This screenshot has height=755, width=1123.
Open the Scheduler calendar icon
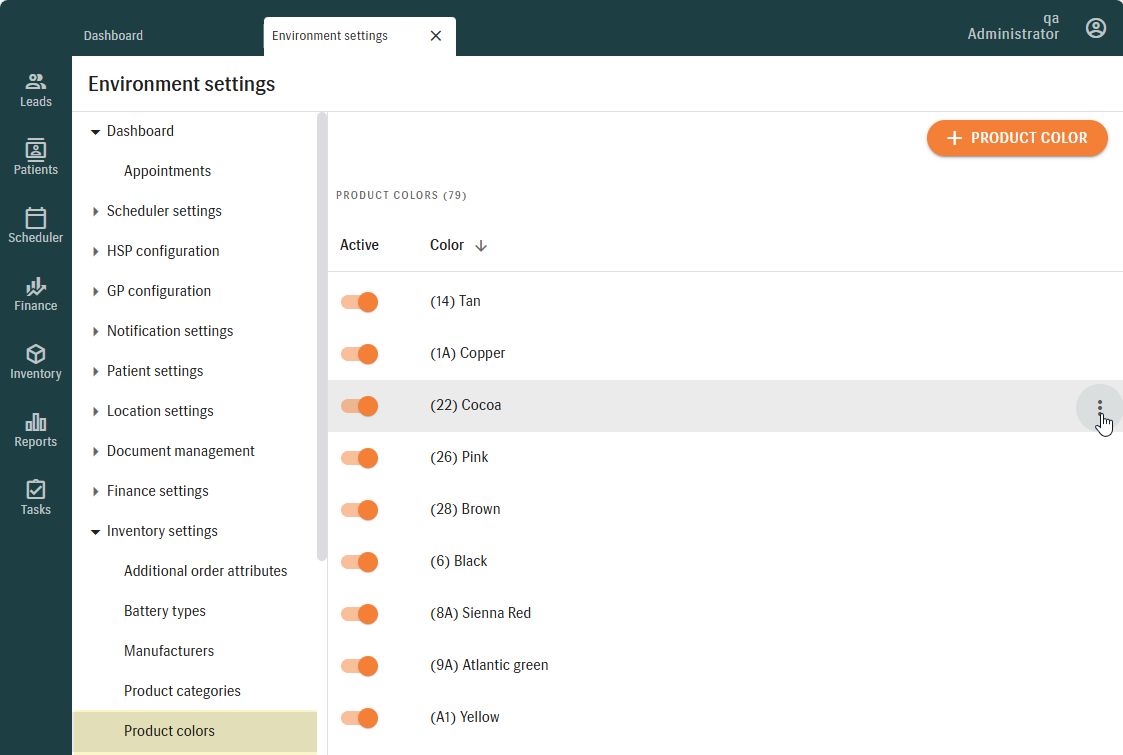(x=36, y=218)
